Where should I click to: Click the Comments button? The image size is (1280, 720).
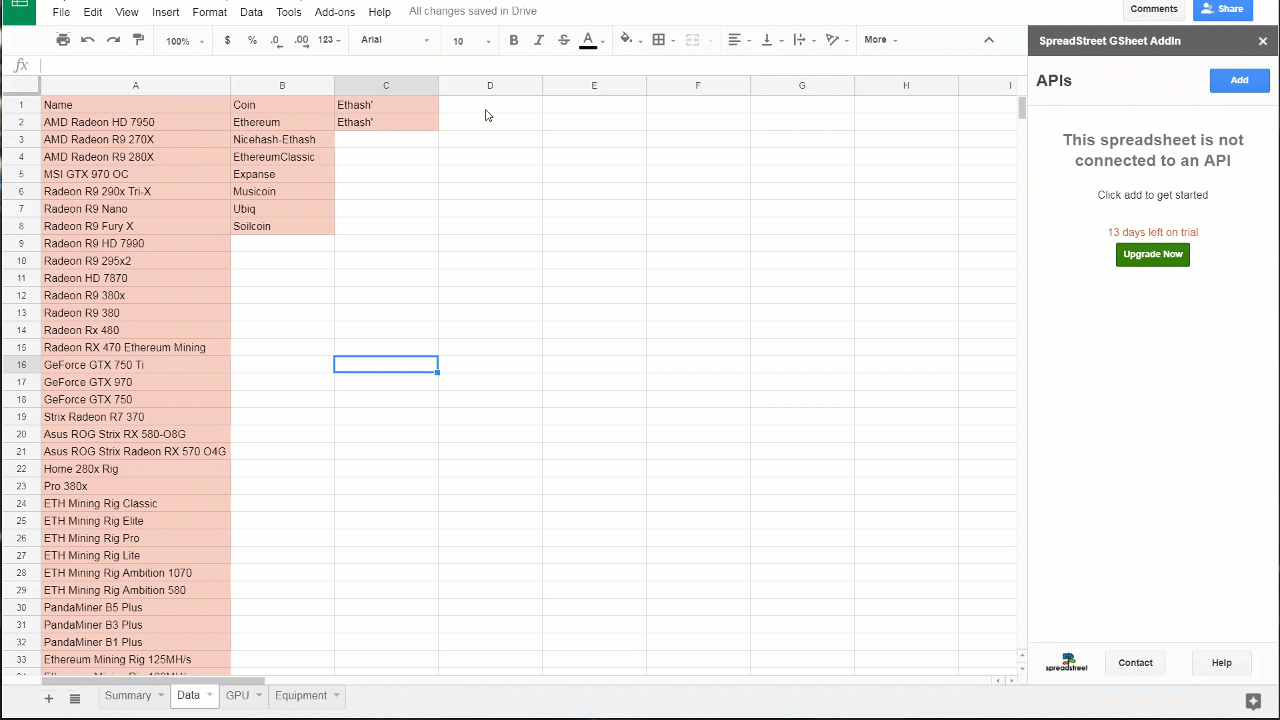[1154, 9]
